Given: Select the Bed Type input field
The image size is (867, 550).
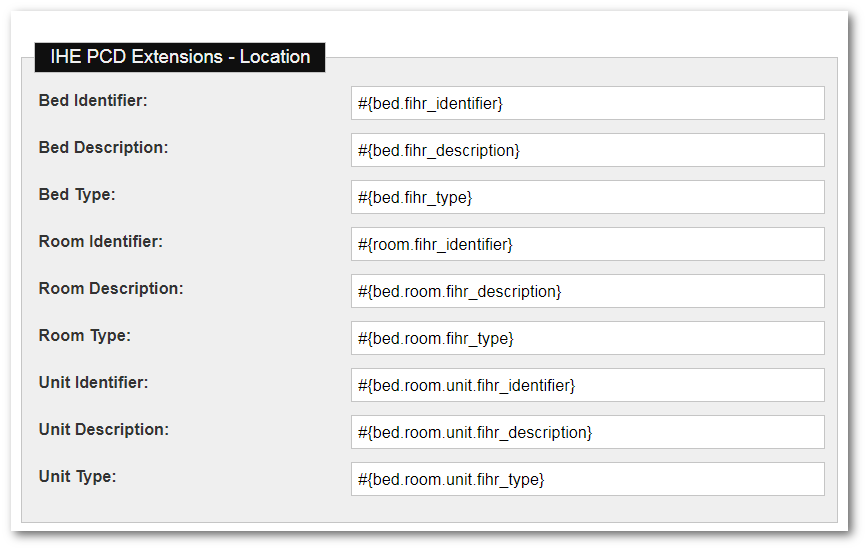Looking at the screenshot, I should pyautogui.click(x=587, y=197).
